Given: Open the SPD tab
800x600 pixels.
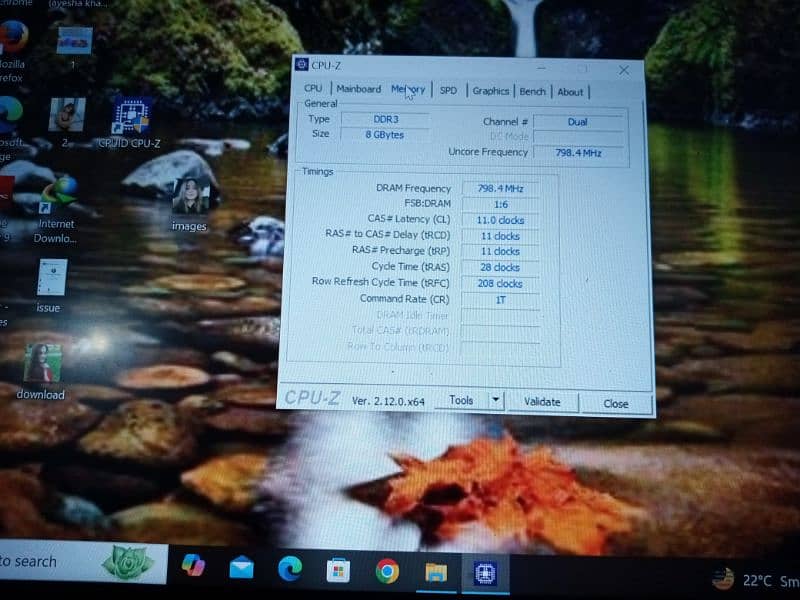Looking at the screenshot, I should tap(448, 90).
